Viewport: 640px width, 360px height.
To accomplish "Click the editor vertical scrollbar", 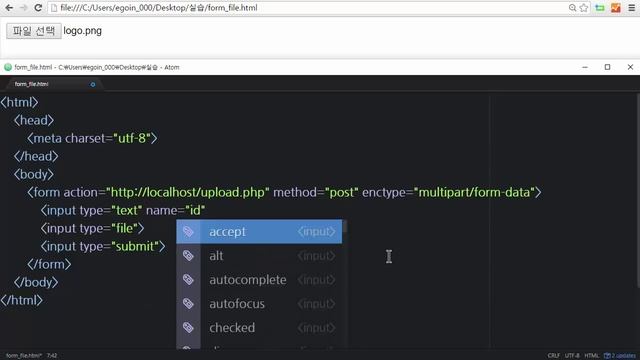I will click(x=638, y=191).
